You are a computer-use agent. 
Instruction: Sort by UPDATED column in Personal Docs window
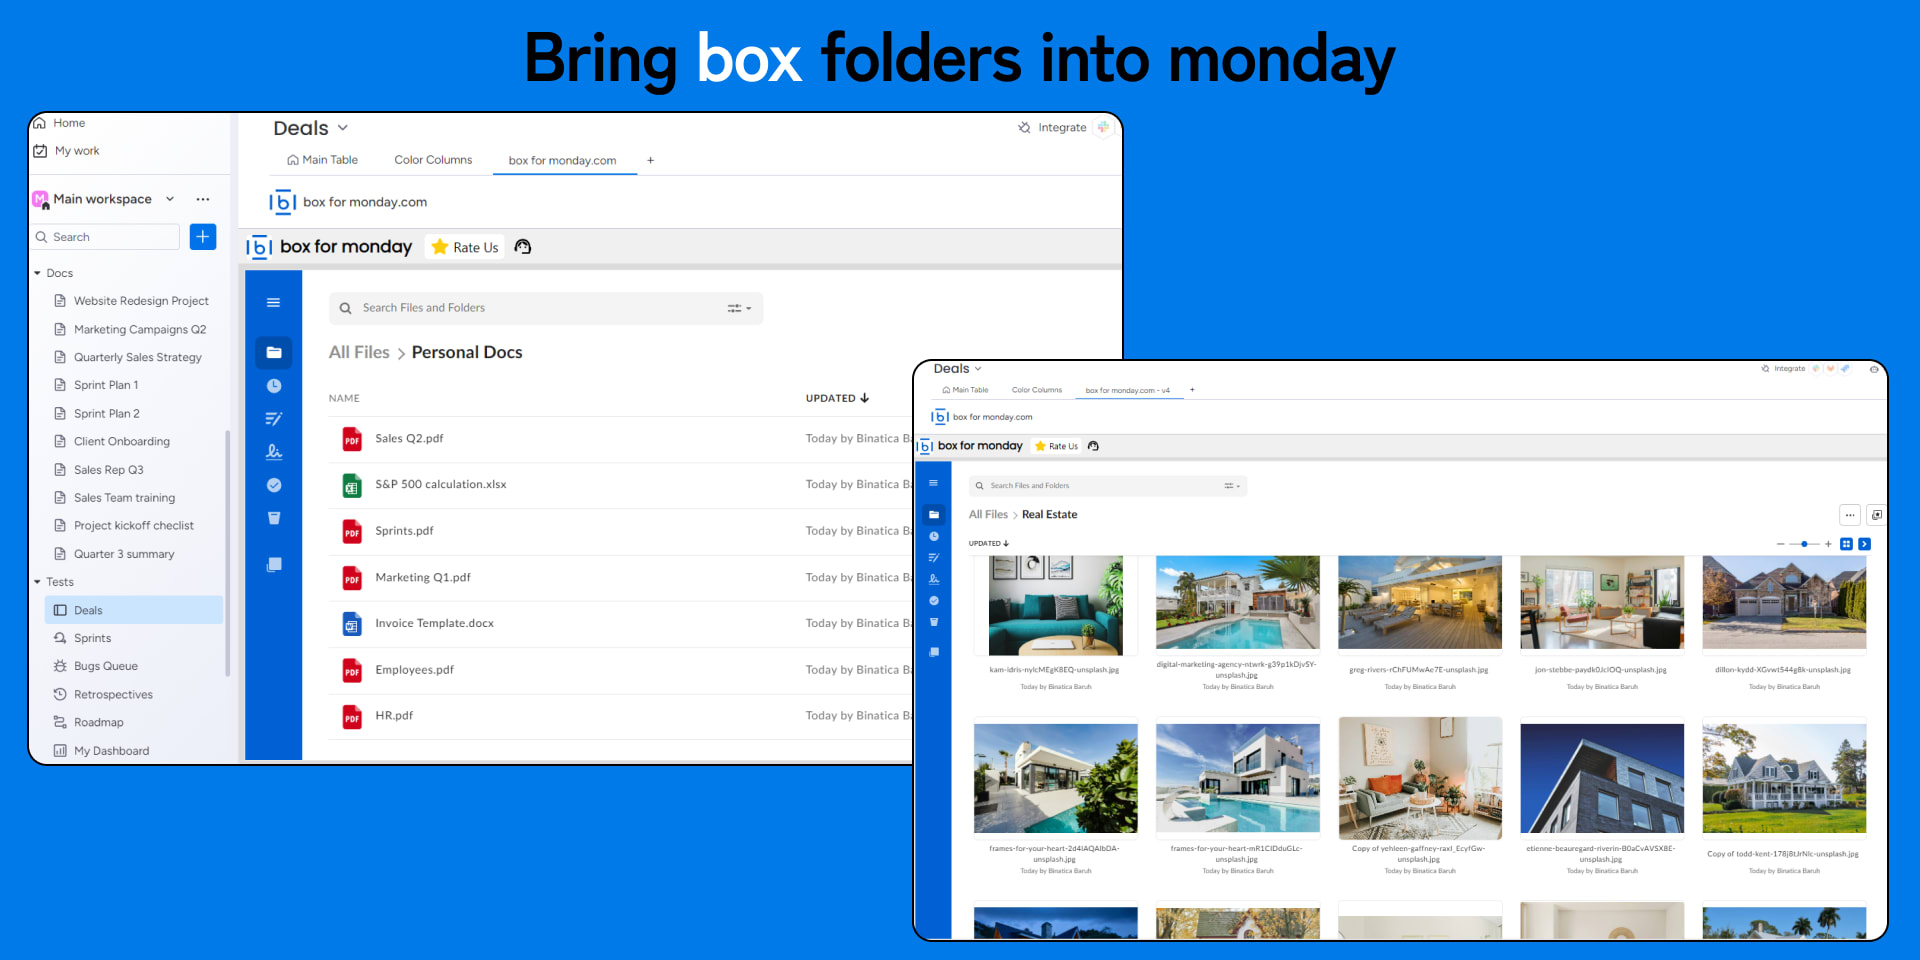tap(837, 398)
